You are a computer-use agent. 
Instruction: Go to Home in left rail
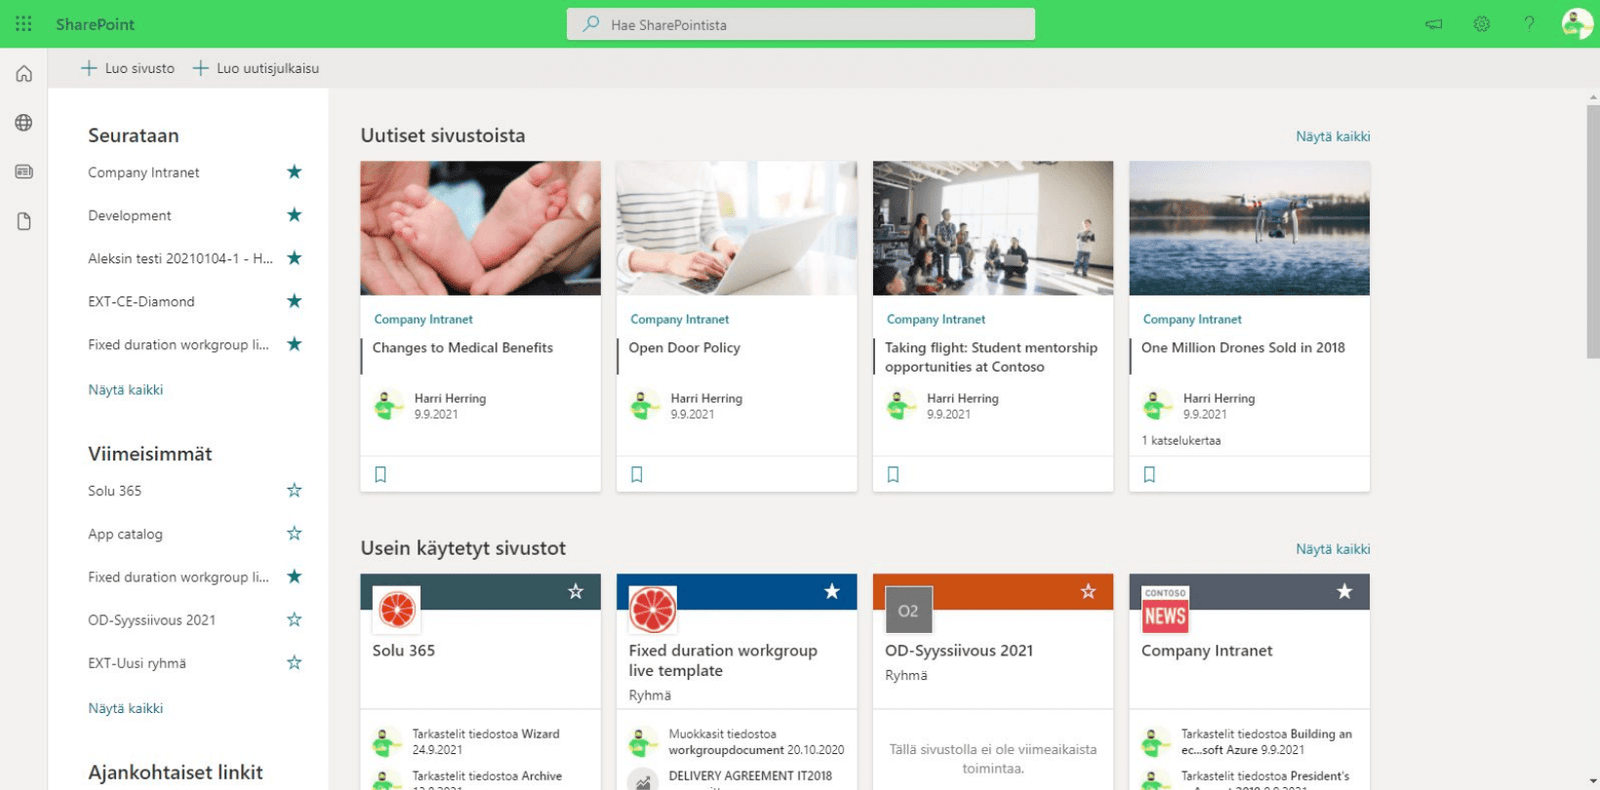(24, 74)
